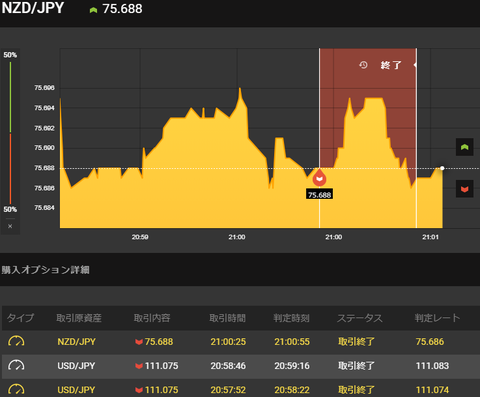Close the 50% sentiment gauge with X
Screen dimensions: 480x397
(x=10, y=226)
